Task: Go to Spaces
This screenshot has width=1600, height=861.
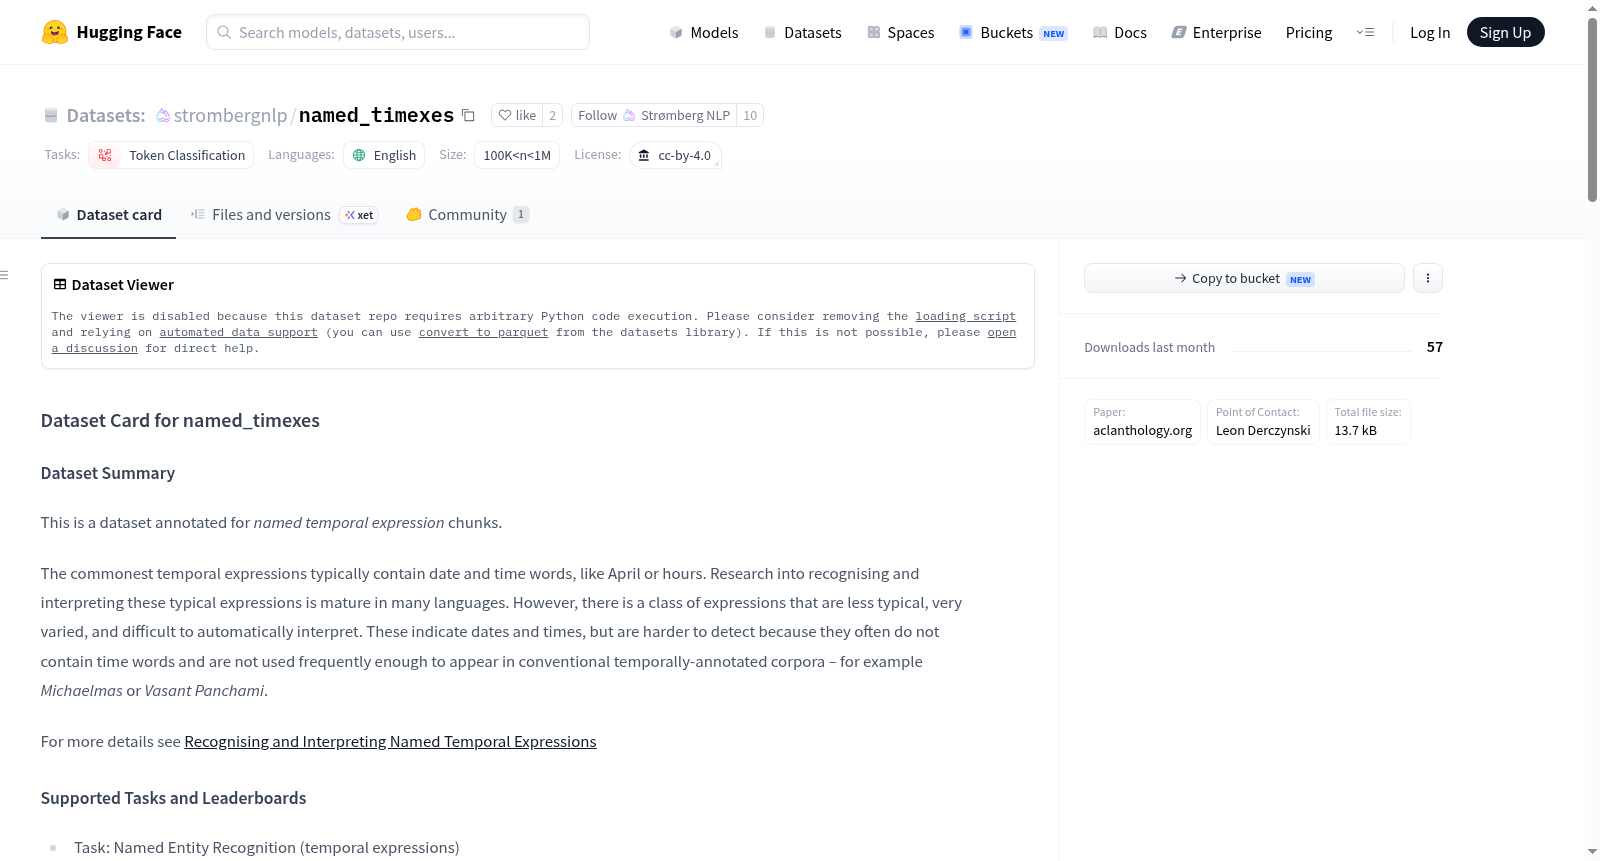Action: [x=900, y=32]
